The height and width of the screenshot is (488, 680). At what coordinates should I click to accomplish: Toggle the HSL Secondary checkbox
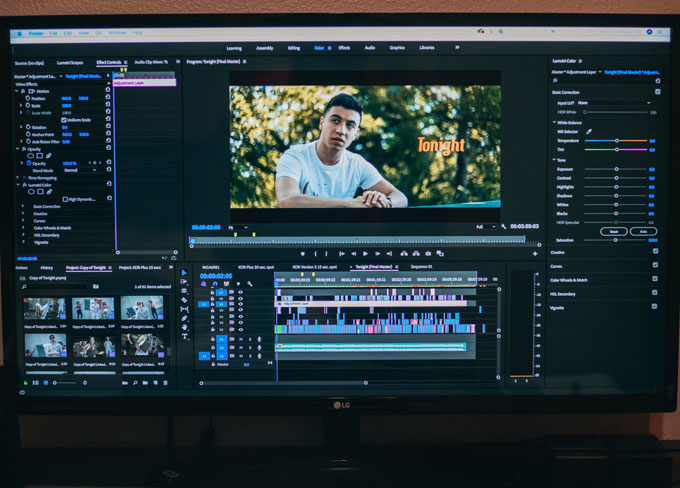655,293
